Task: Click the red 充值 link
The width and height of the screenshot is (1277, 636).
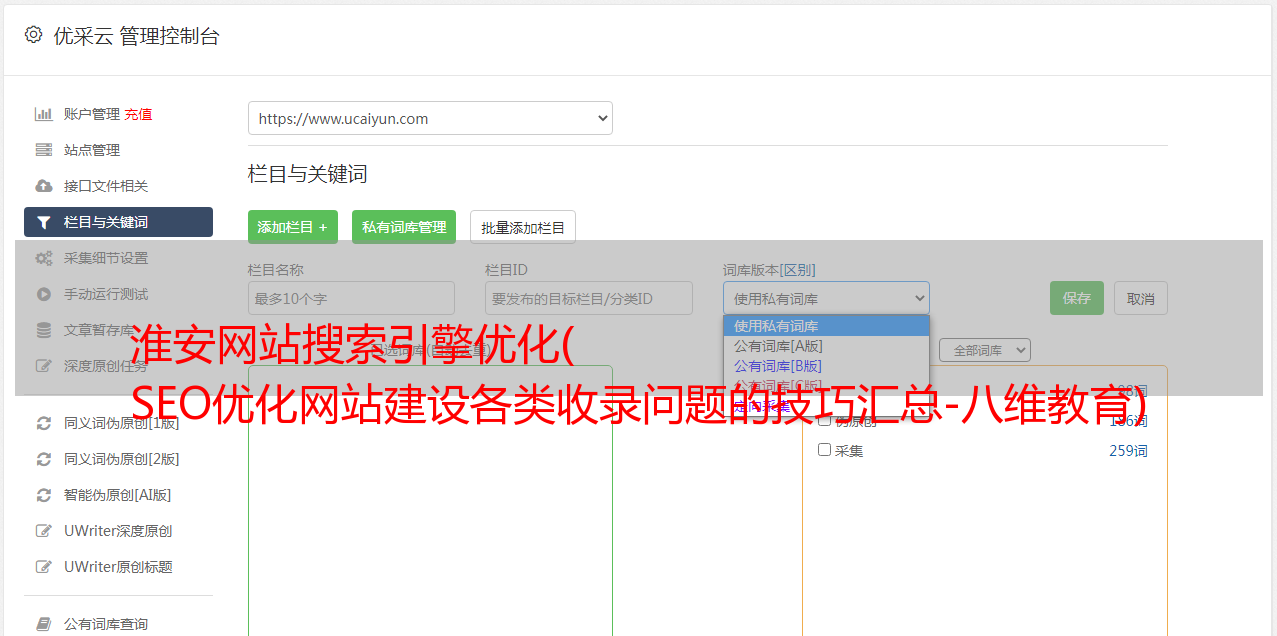Action: [139, 114]
